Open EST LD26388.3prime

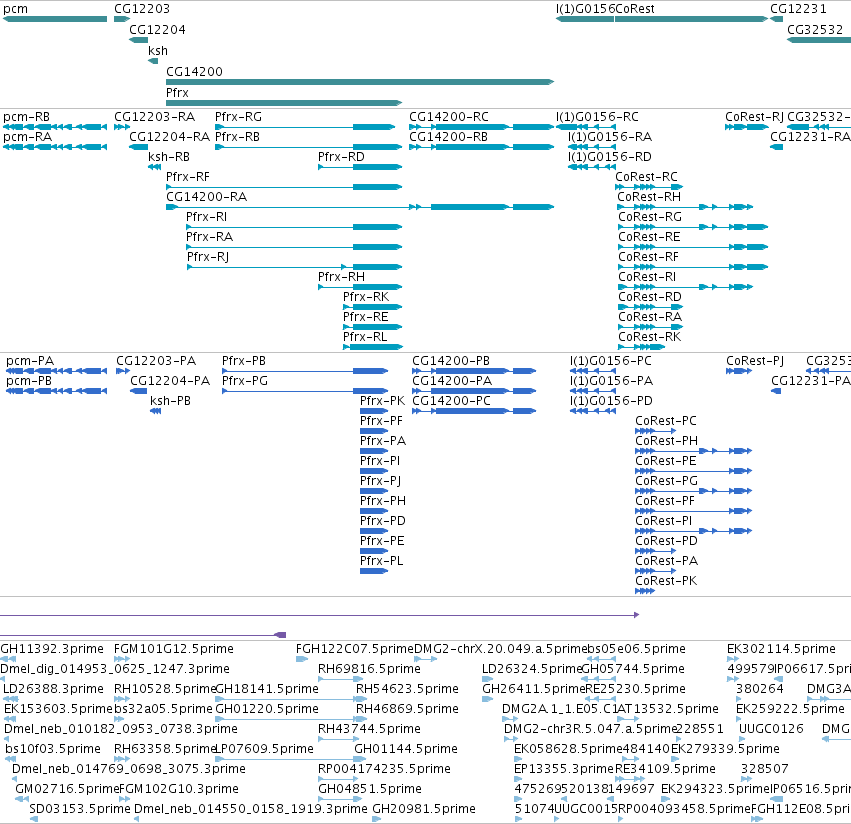click(x=10, y=699)
